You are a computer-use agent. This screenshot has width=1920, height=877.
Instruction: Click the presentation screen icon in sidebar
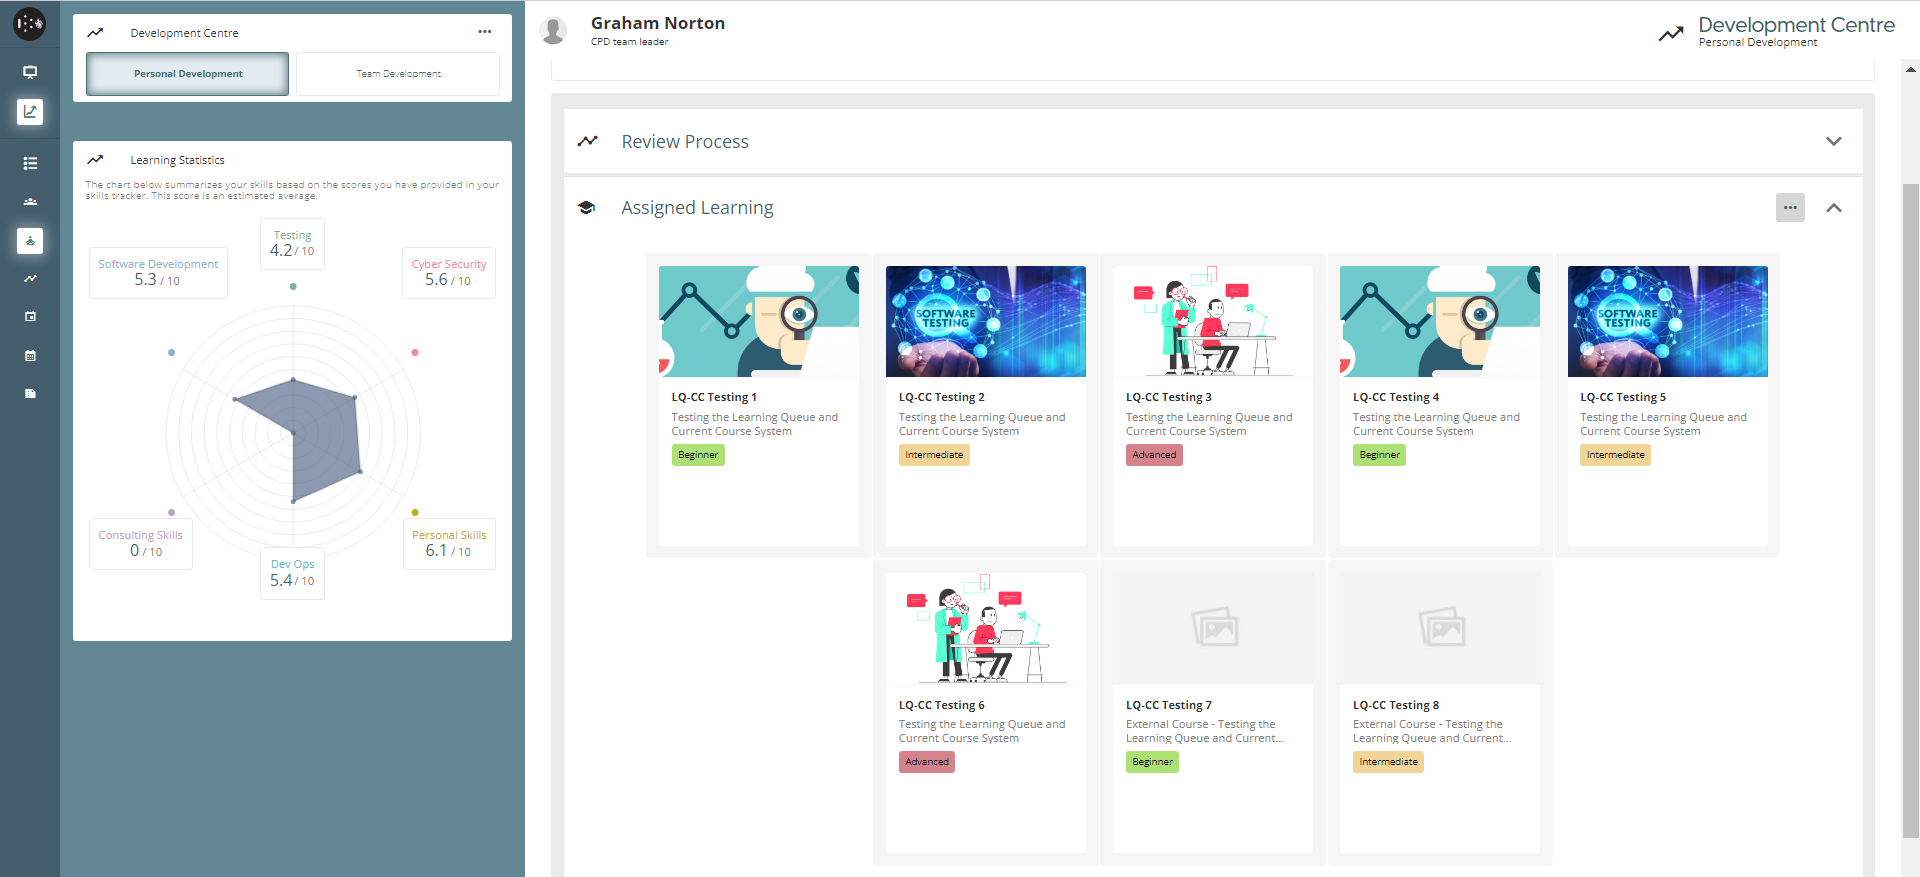point(30,72)
